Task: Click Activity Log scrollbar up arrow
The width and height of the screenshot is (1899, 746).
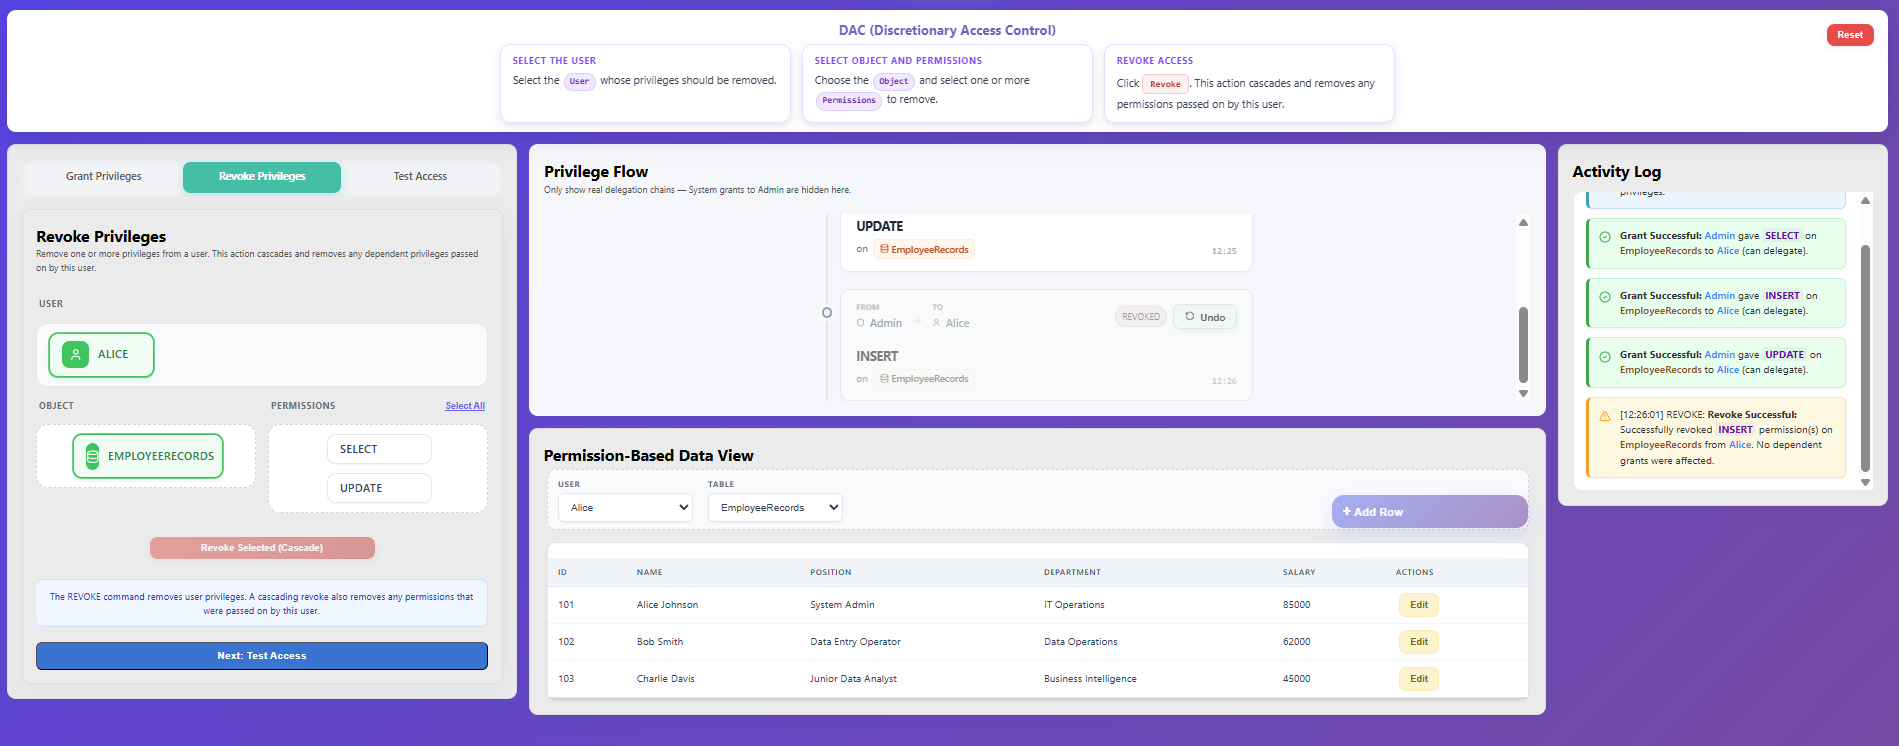Action: [x=1865, y=201]
